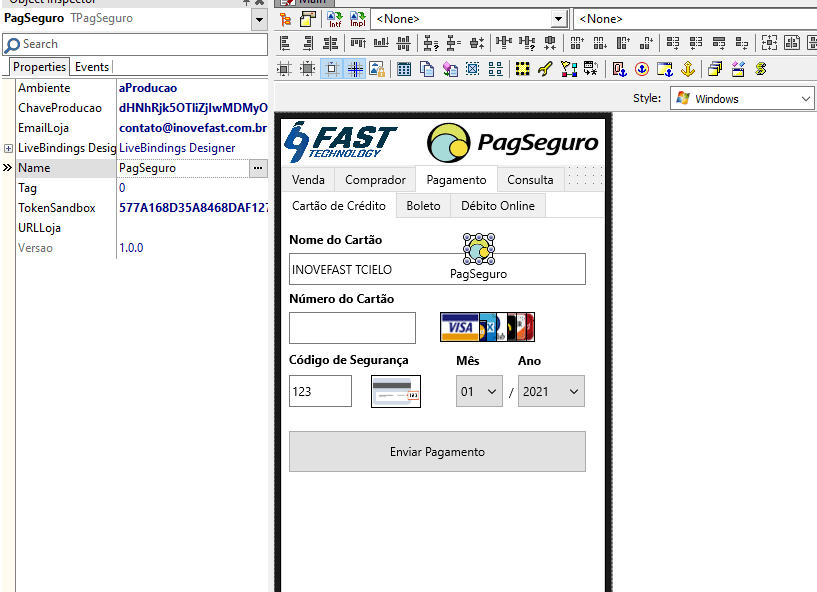Select the ChaveProducao property row
This screenshot has height=592, width=817.
tap(142, 108)
